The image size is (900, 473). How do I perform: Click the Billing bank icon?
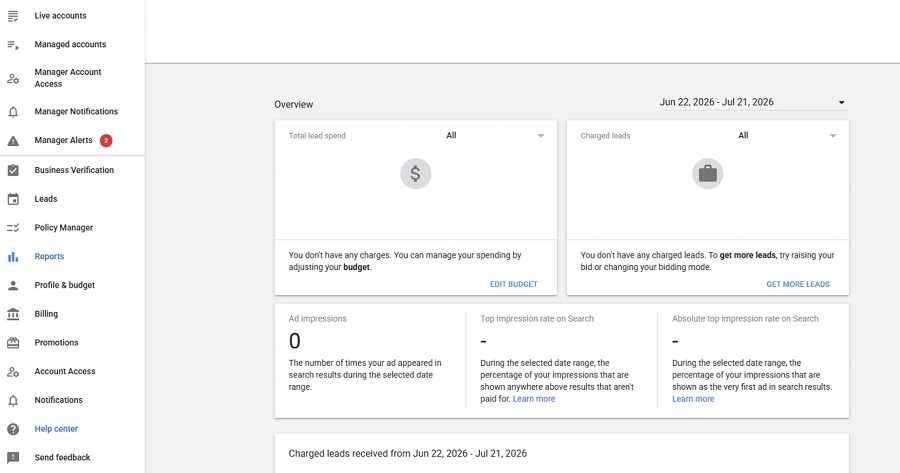coord(13,314)
